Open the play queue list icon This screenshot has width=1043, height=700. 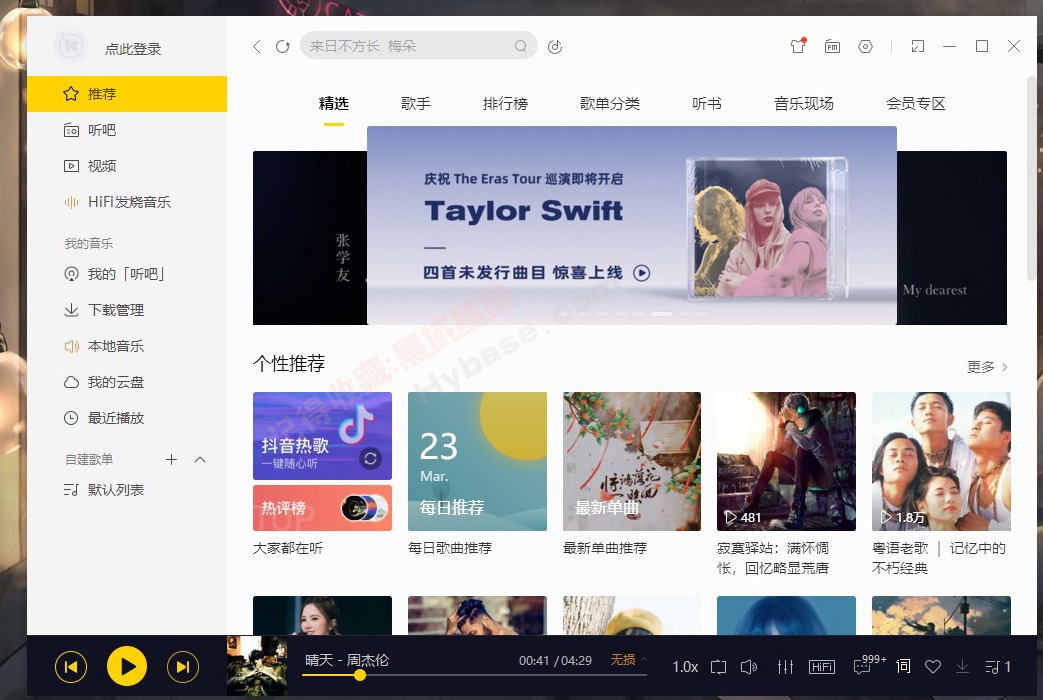(998, 667)
